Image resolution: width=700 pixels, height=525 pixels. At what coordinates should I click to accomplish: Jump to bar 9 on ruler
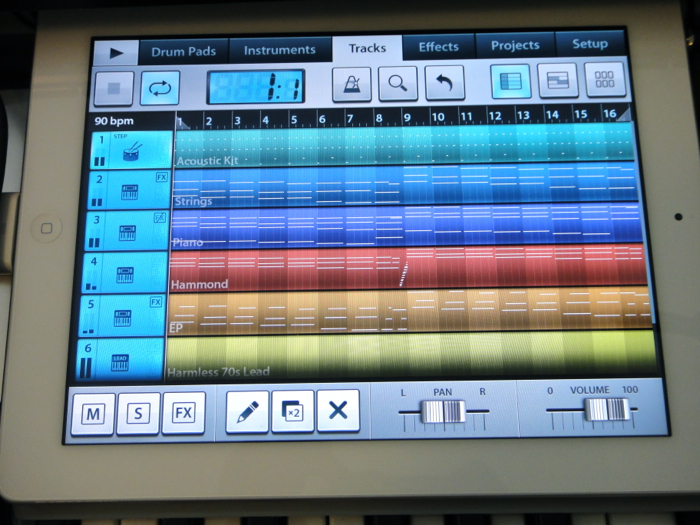[x=407, y=117]
